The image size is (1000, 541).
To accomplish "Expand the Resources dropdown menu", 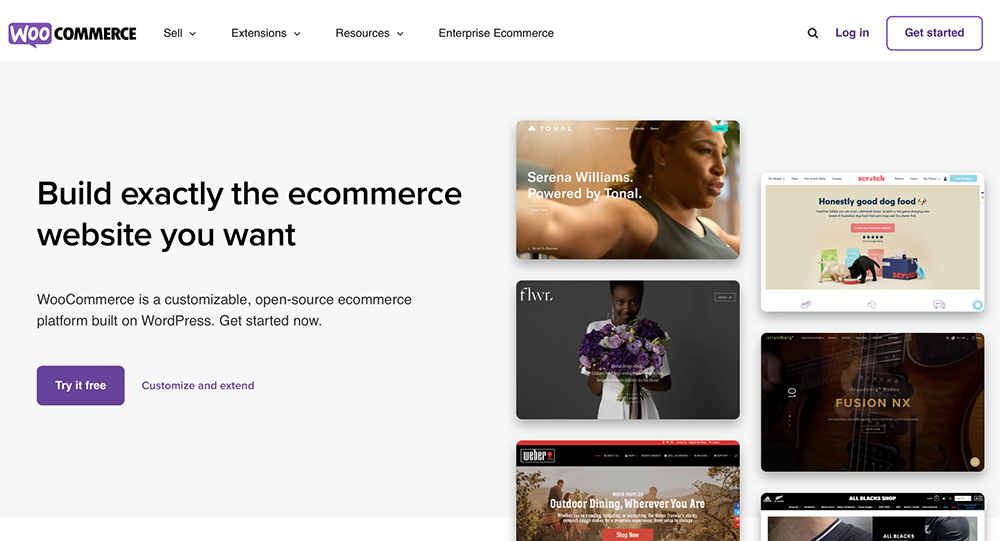I will (369, 33).
